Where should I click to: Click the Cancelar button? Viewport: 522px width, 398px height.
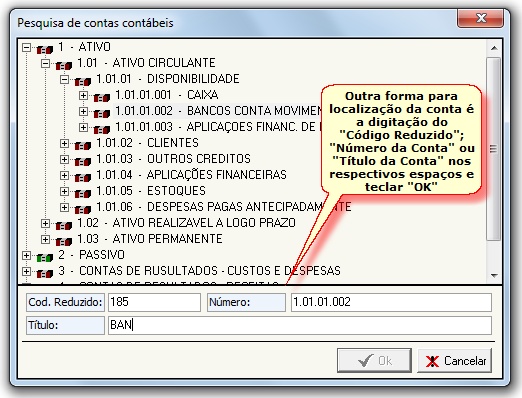455,360
